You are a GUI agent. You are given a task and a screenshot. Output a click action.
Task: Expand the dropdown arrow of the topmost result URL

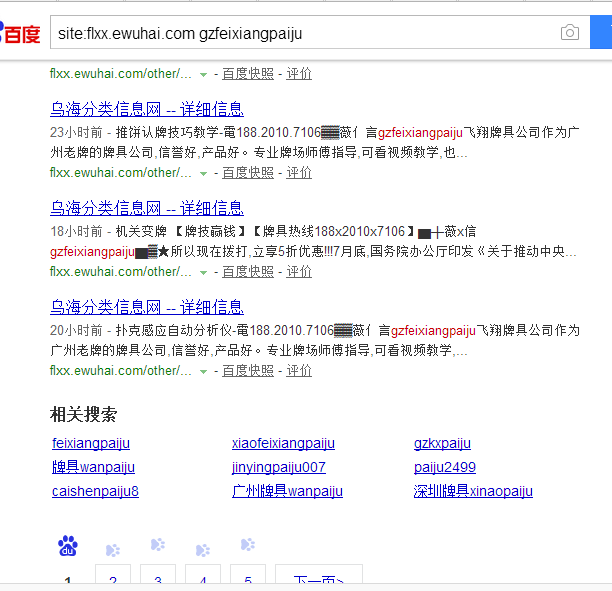pyautogui.click(x=203, y=75)
